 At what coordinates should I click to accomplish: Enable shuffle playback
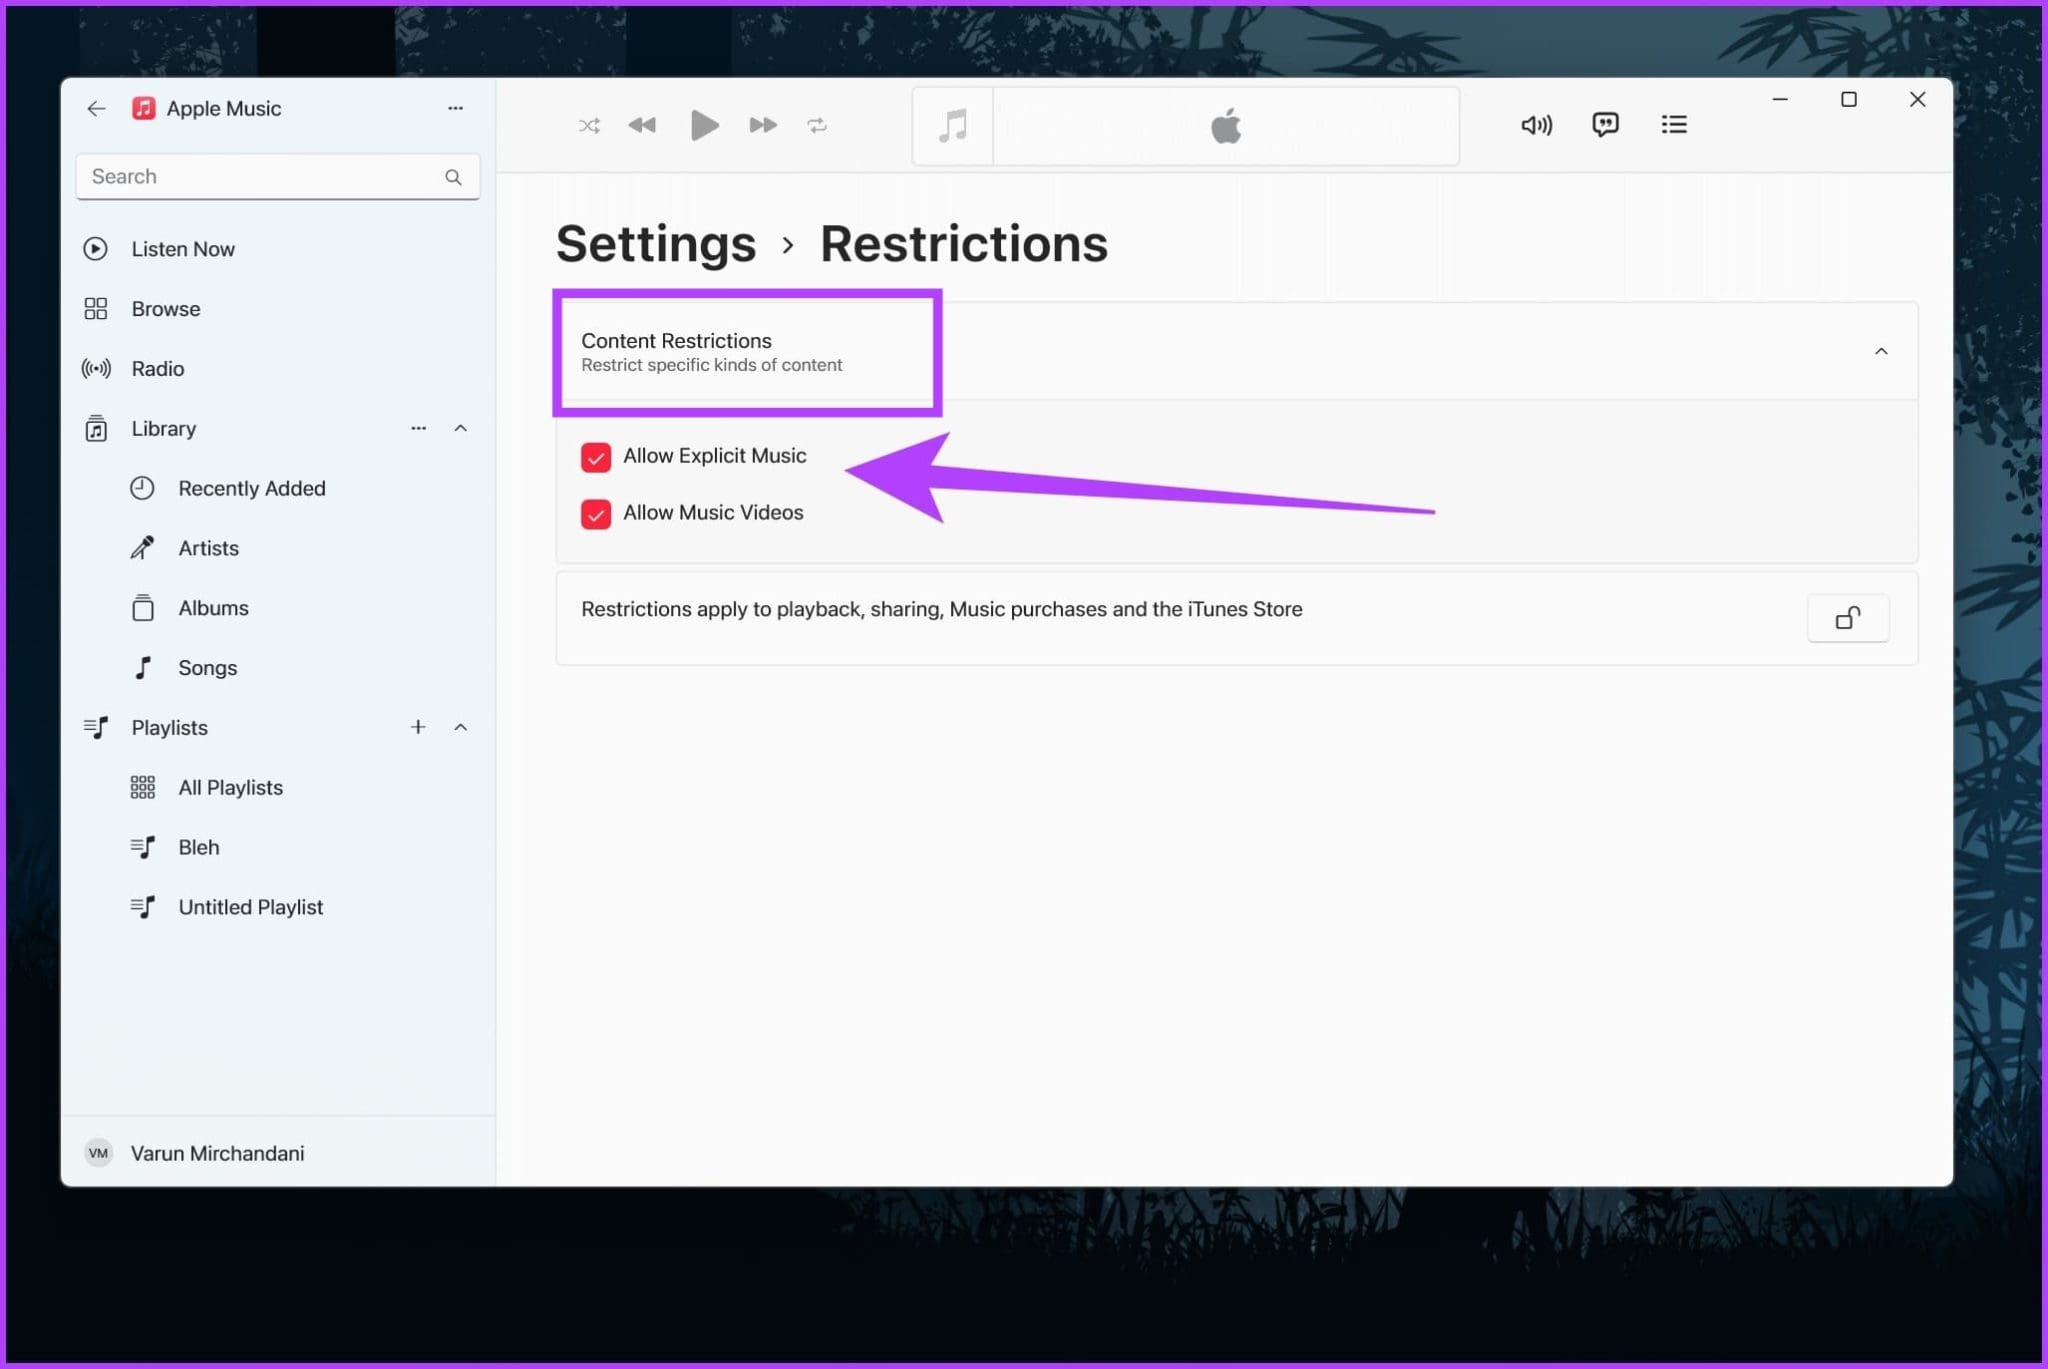point(589,125)
